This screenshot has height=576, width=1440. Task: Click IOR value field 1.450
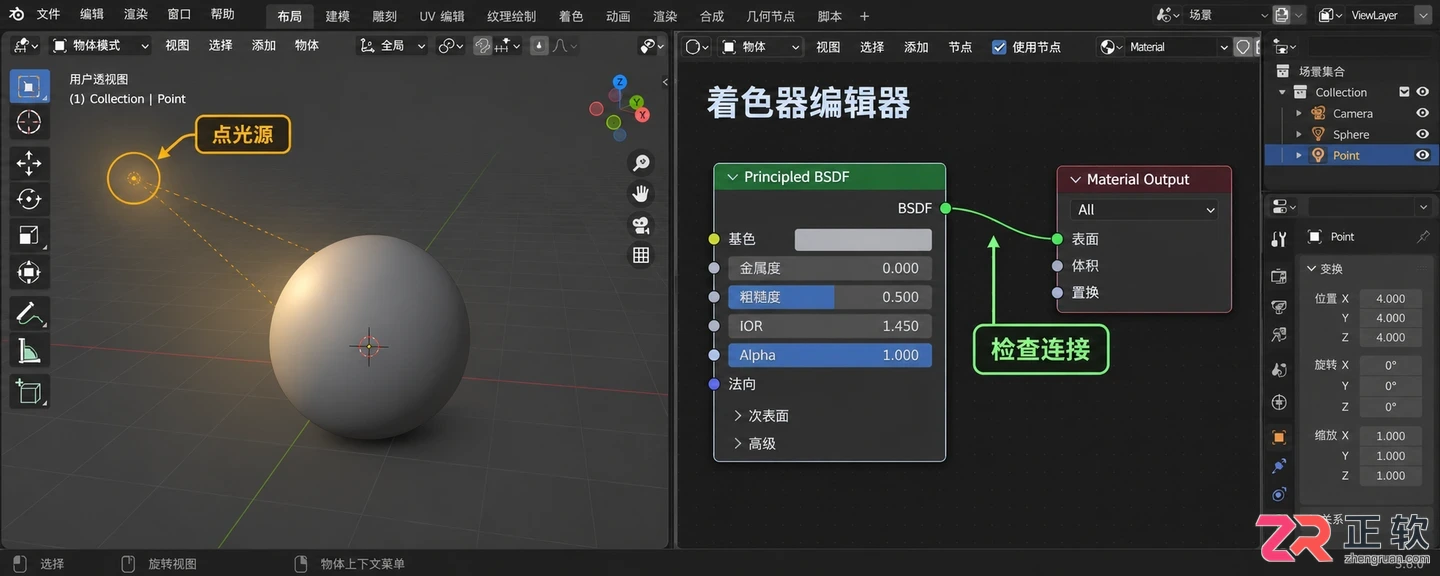pyautogui.click(x=830, y=326)
